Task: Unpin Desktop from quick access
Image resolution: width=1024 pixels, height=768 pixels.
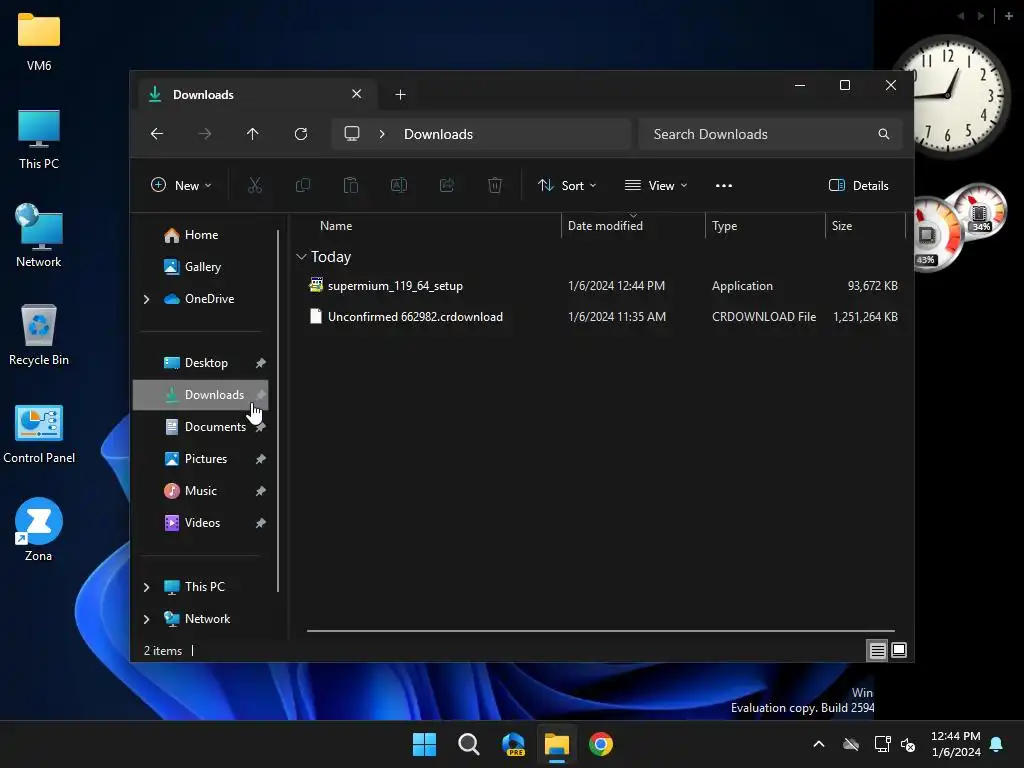Action: point(261,362)
